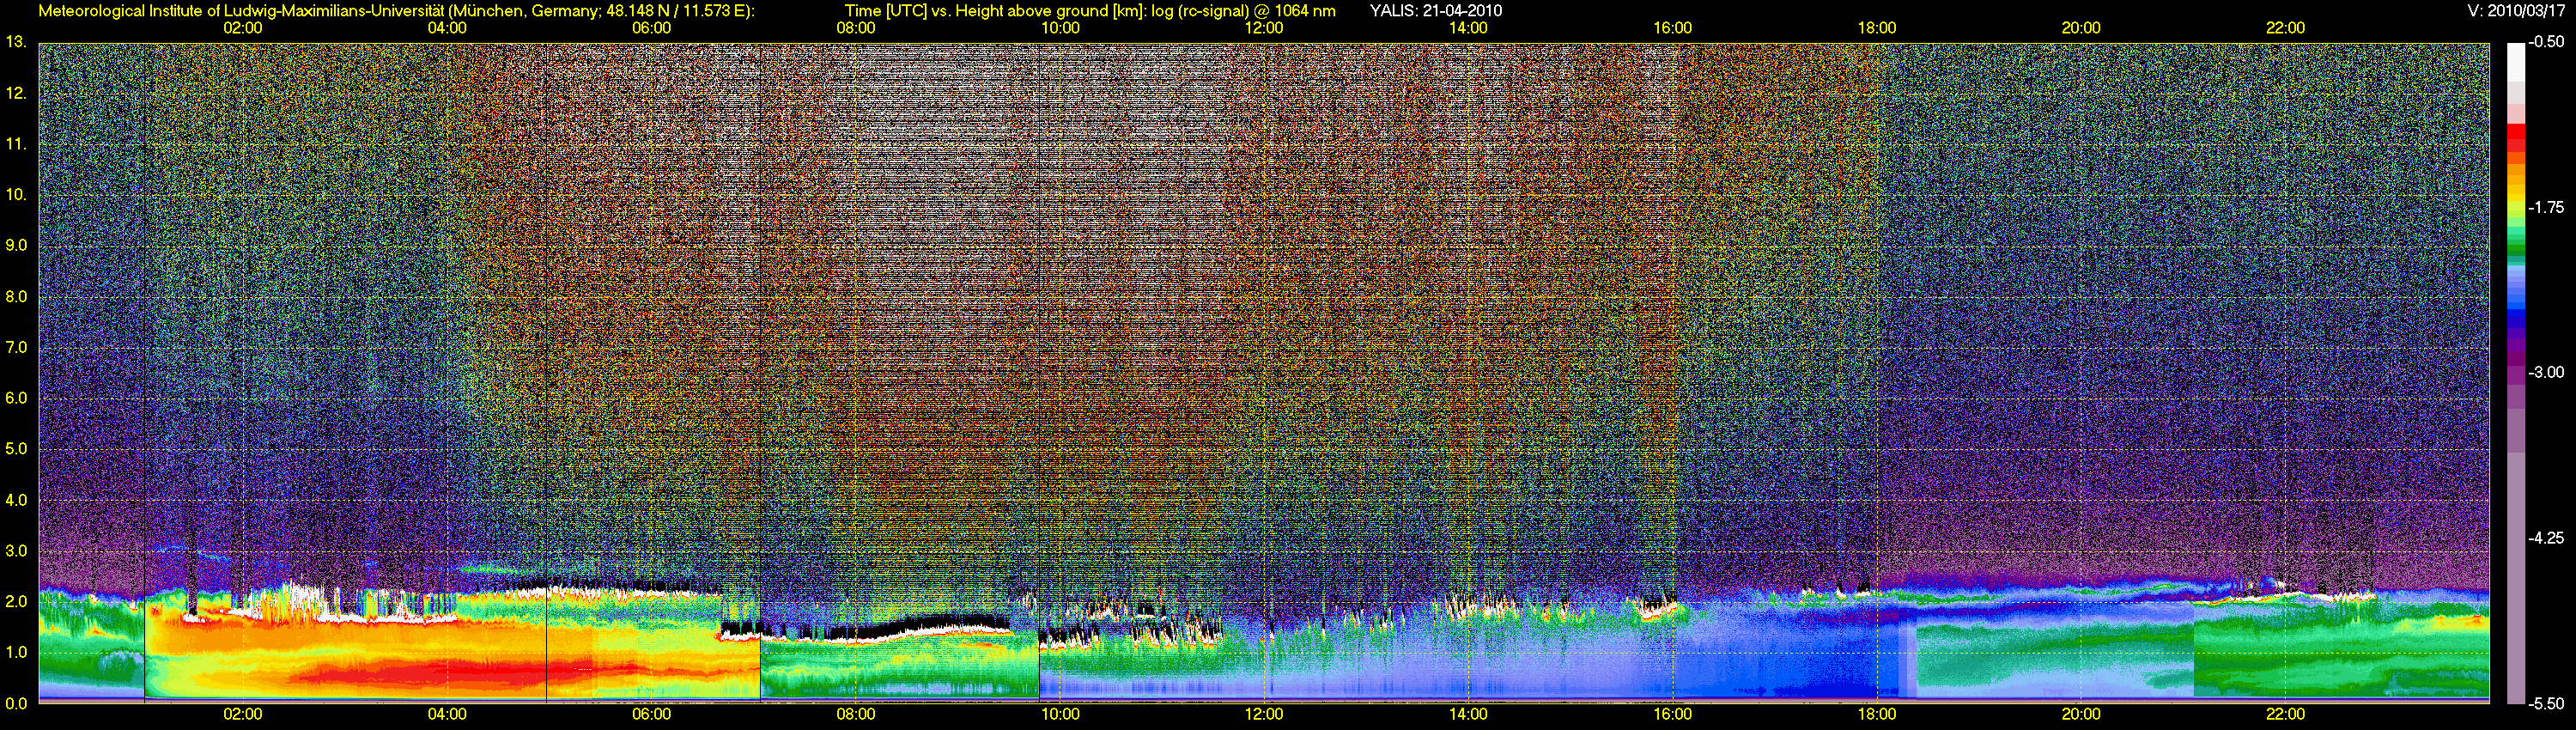This screenshot has height=730, width=2576.
Task: Click the 16:00 label on the upper time axis
Action: click(1673, 28)
